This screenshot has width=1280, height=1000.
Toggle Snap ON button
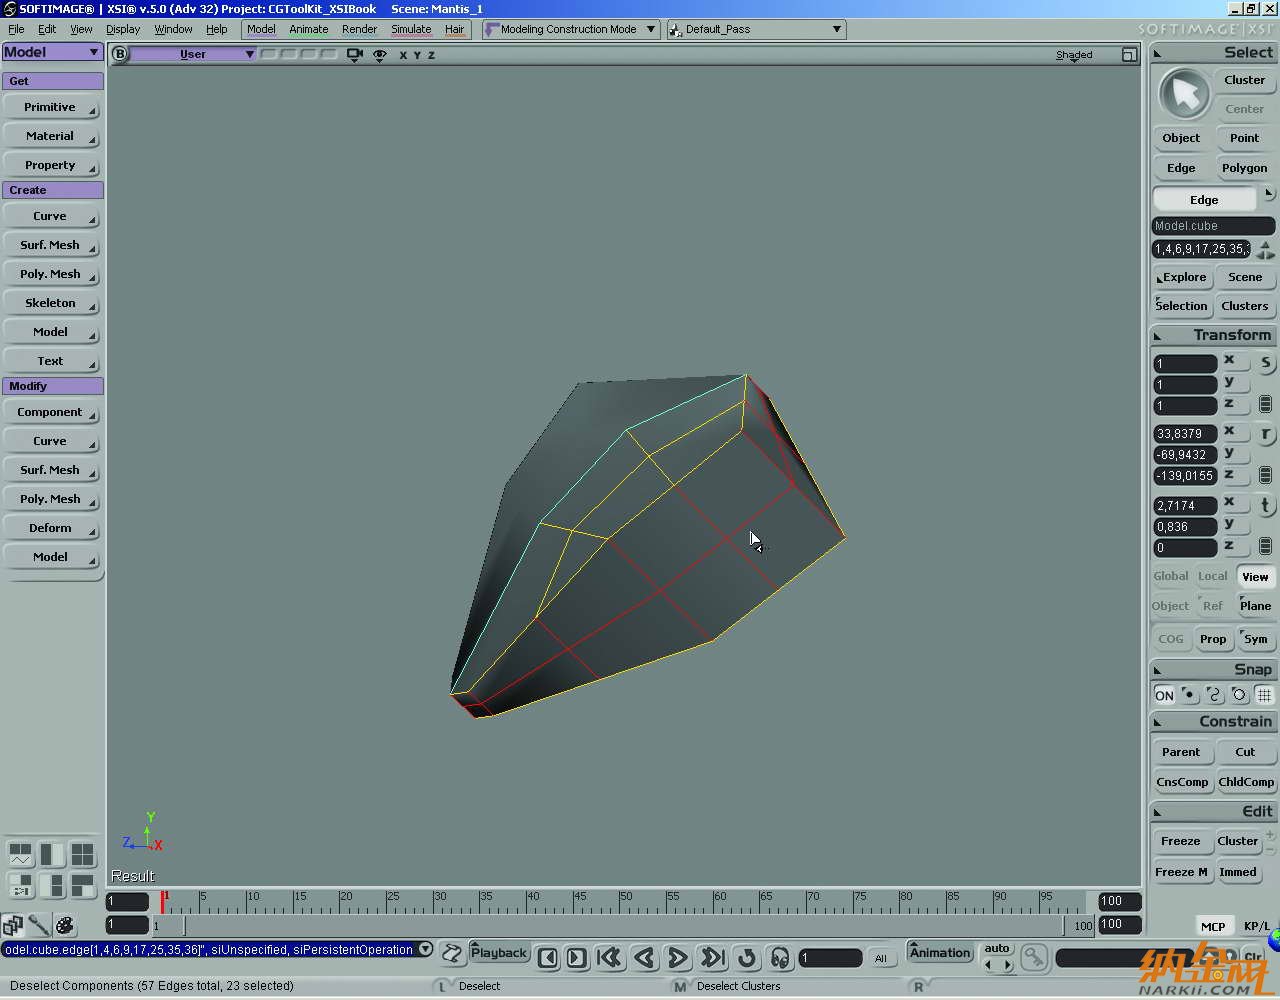coord(1164,695)
